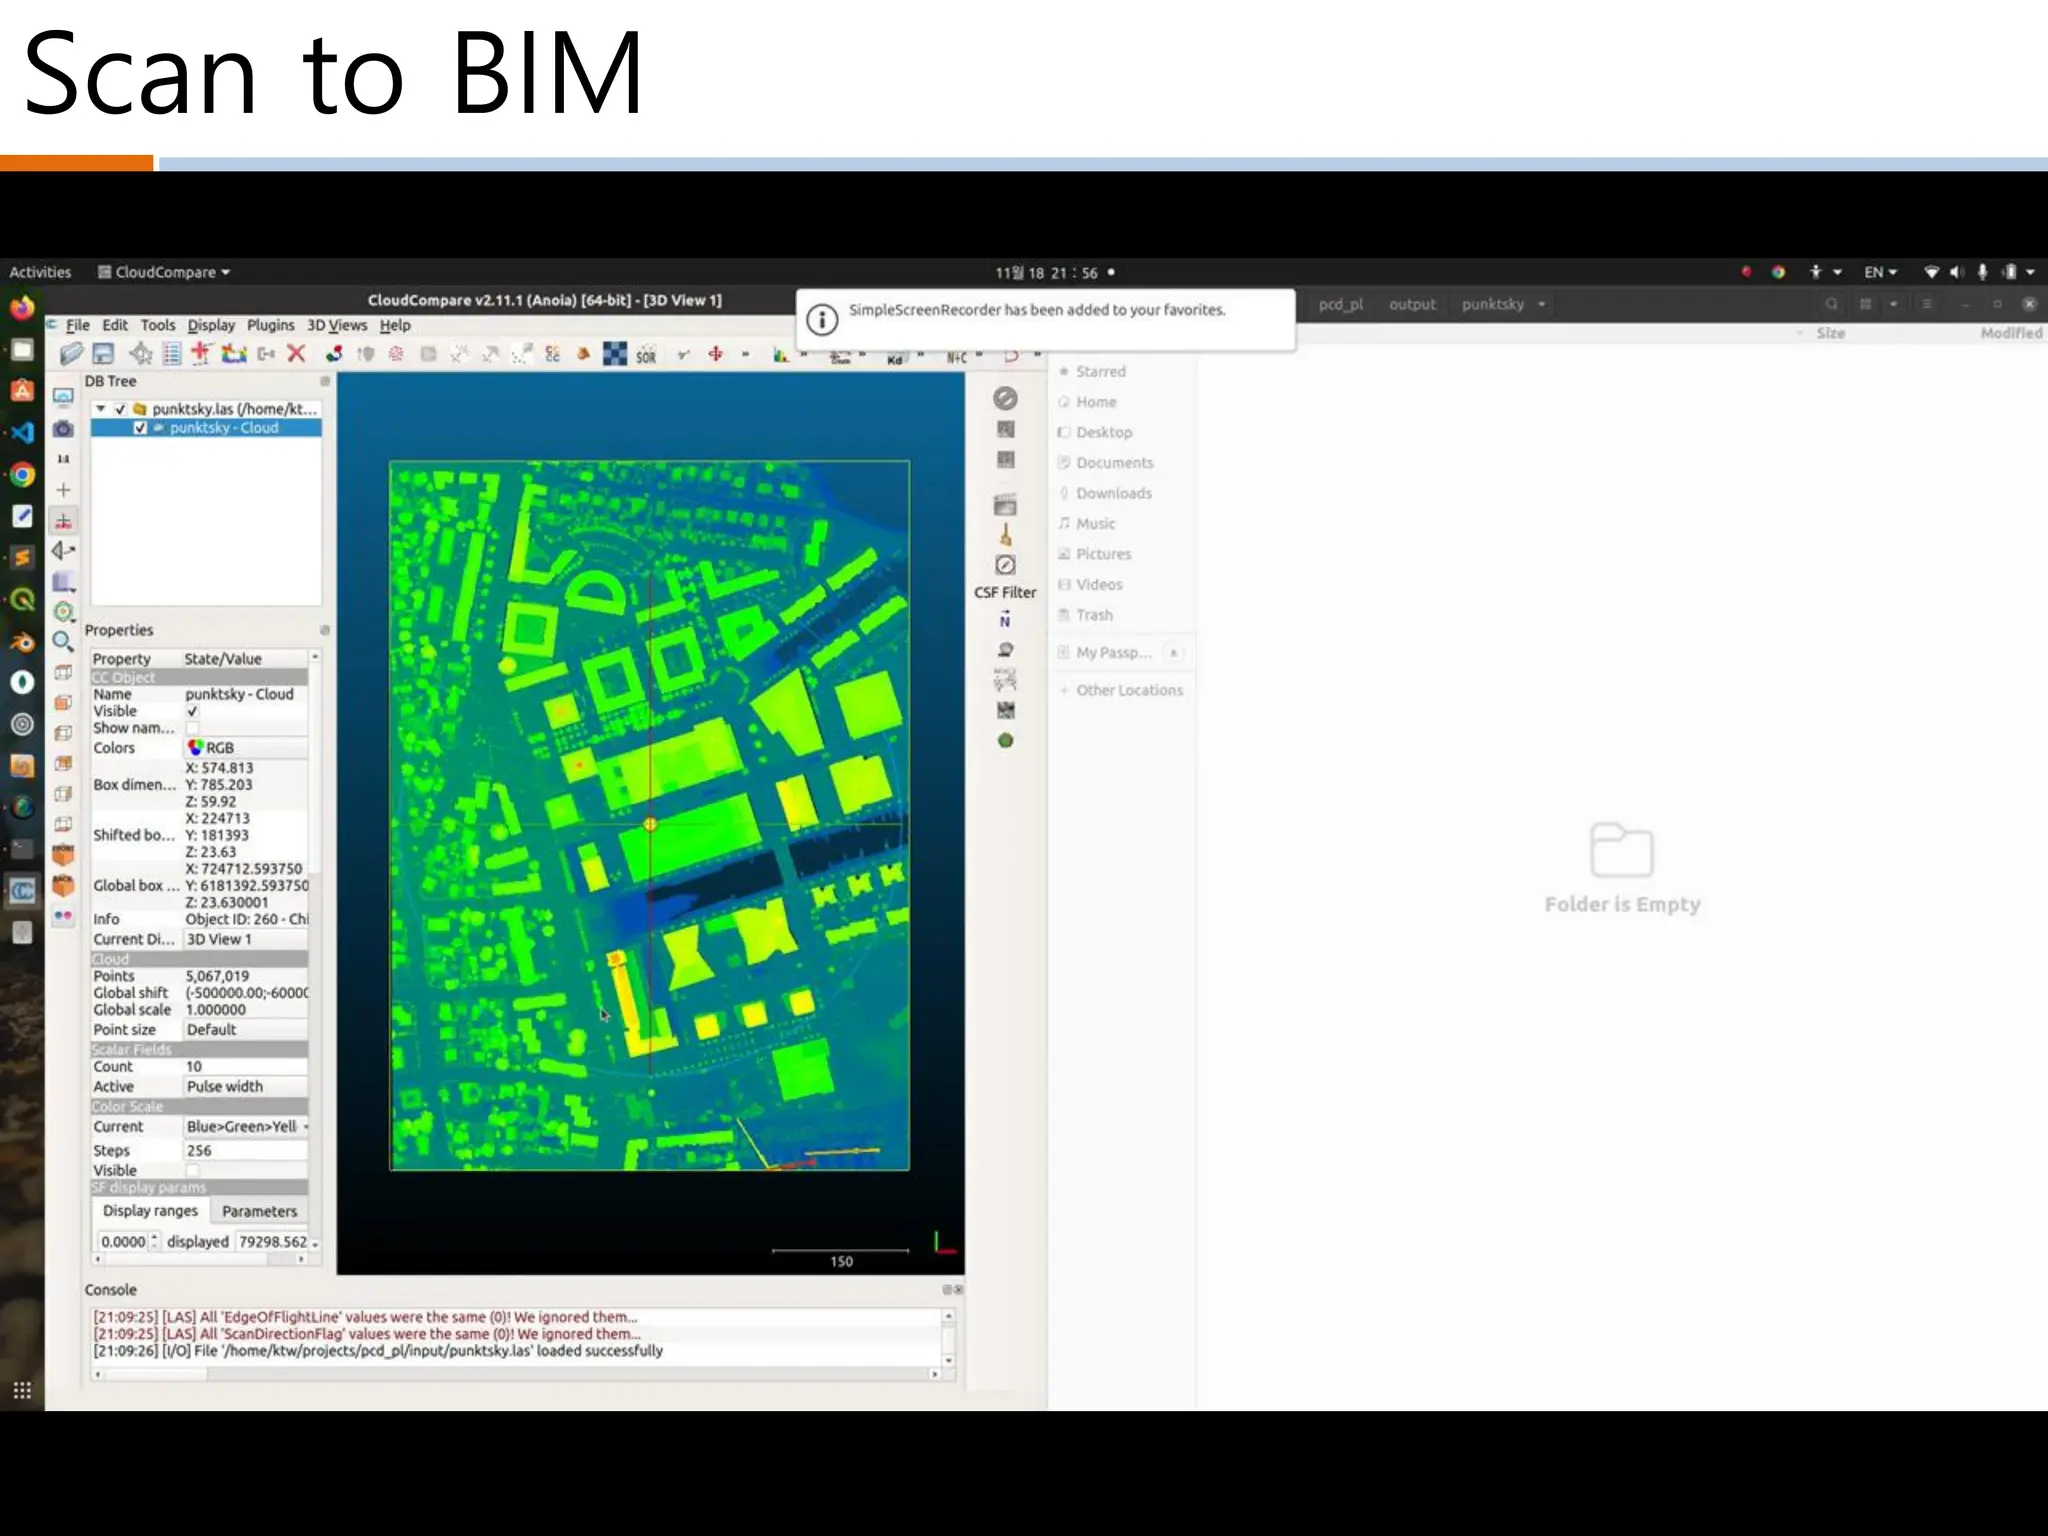Switch to the Display ranges tab
The width and height of the screenshot is (2048, 1536).
(x=150, y=1211)
